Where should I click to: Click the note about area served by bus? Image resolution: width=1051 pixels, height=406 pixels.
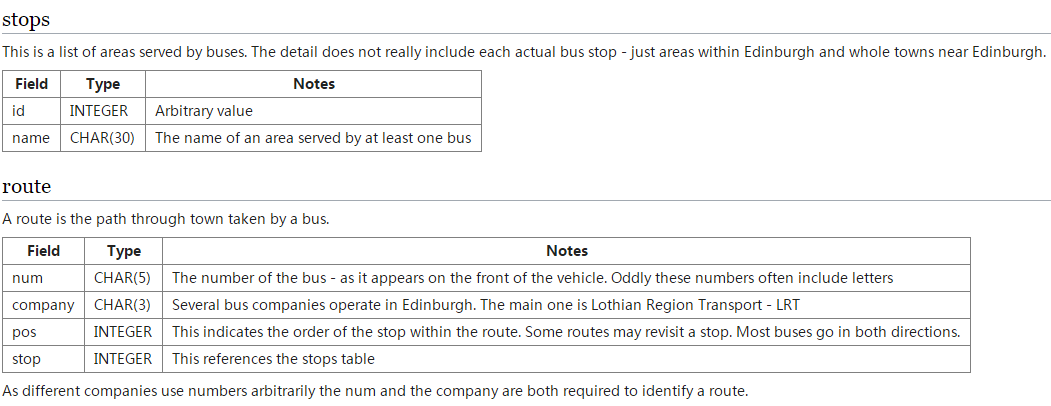[x=313, y=138]
